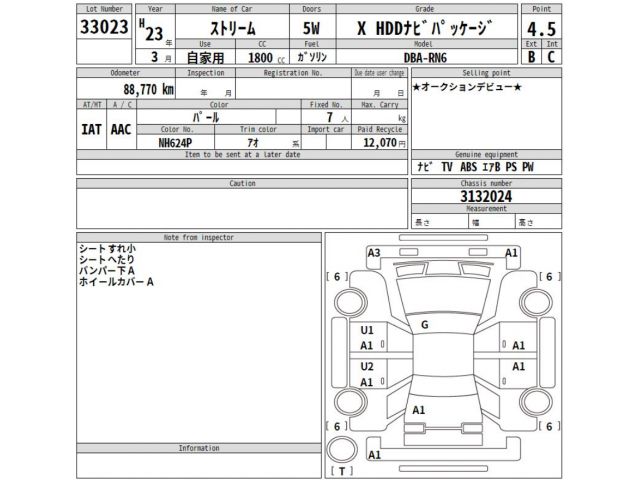Click the seating capacity 7 人

337,118
